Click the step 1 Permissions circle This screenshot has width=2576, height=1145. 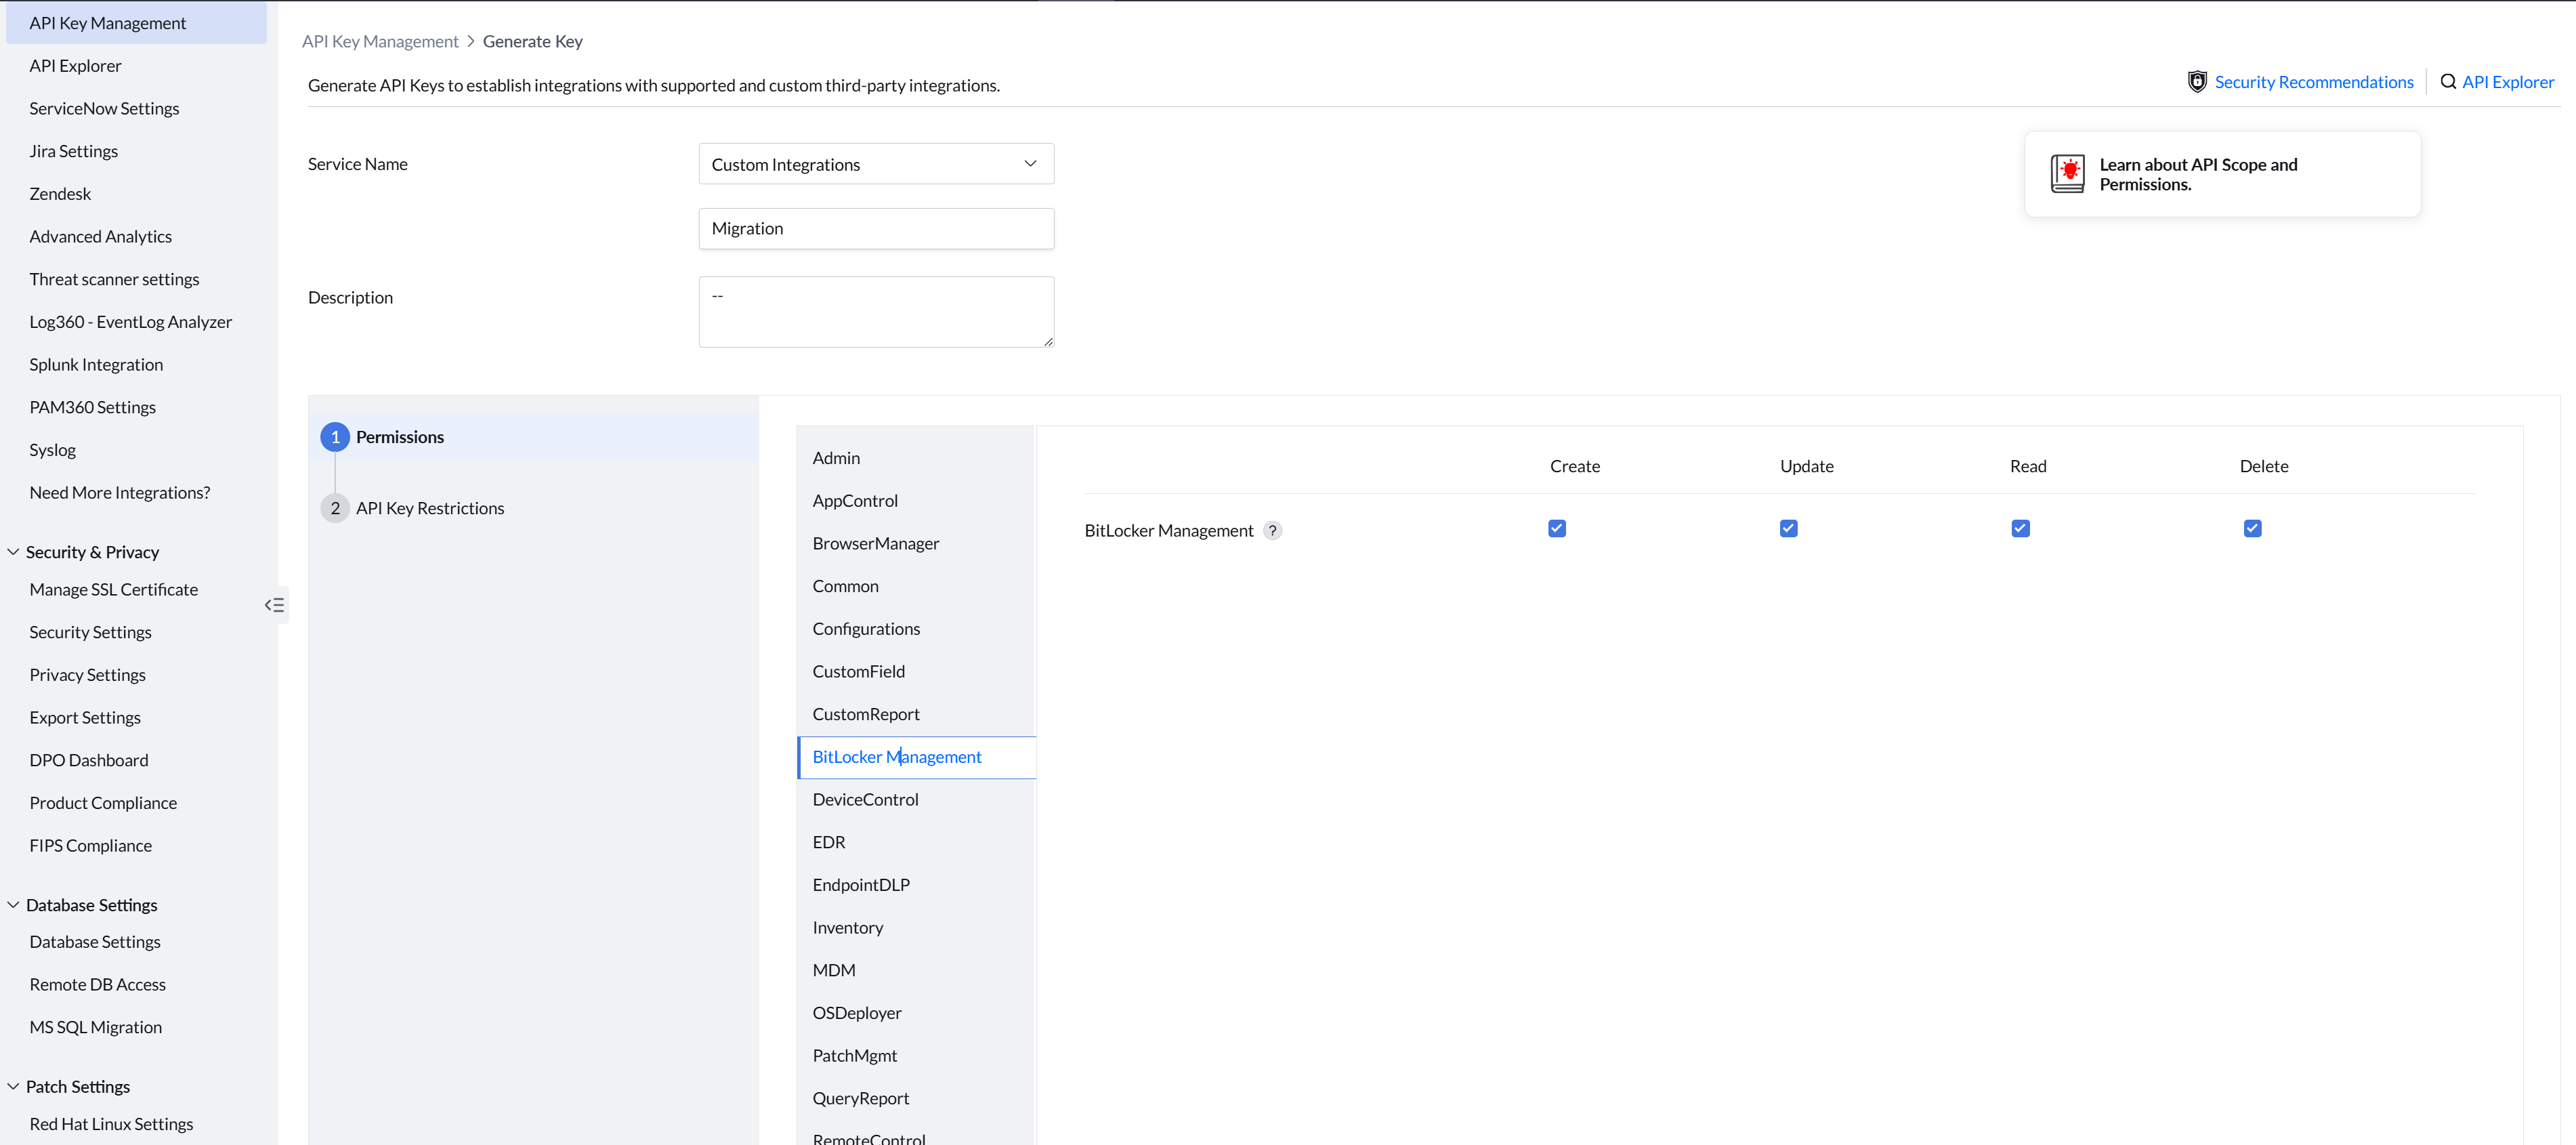[x=335, y=437]
